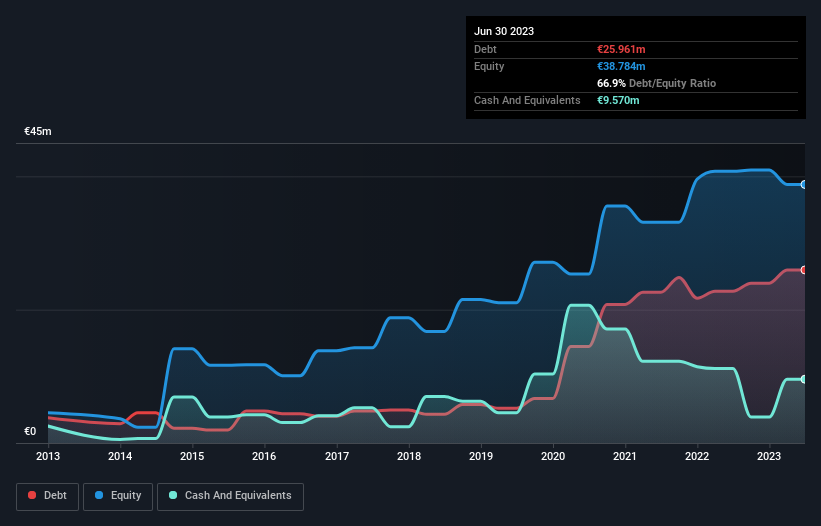Toggle the Equity series legend button

[x=118, y=496]
